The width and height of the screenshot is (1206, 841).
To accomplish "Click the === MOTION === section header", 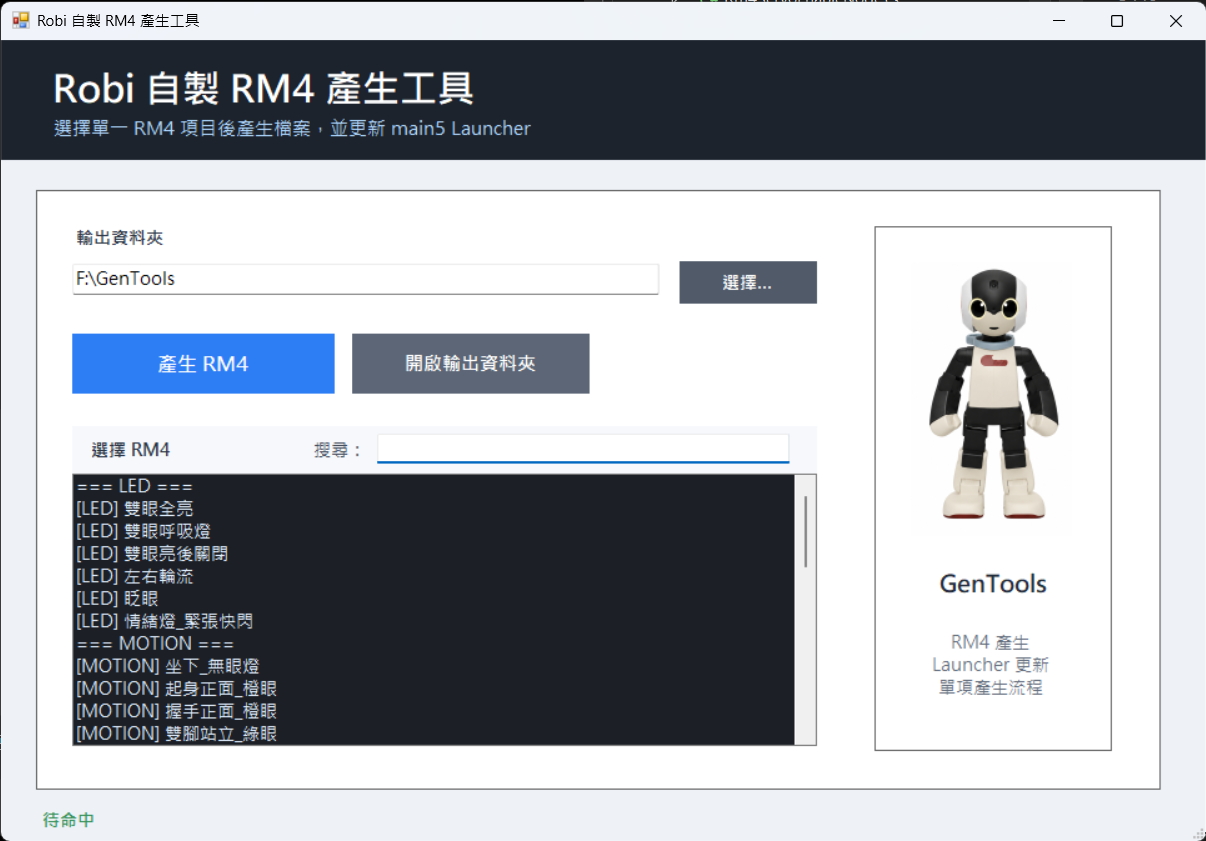I will [434, 644].
